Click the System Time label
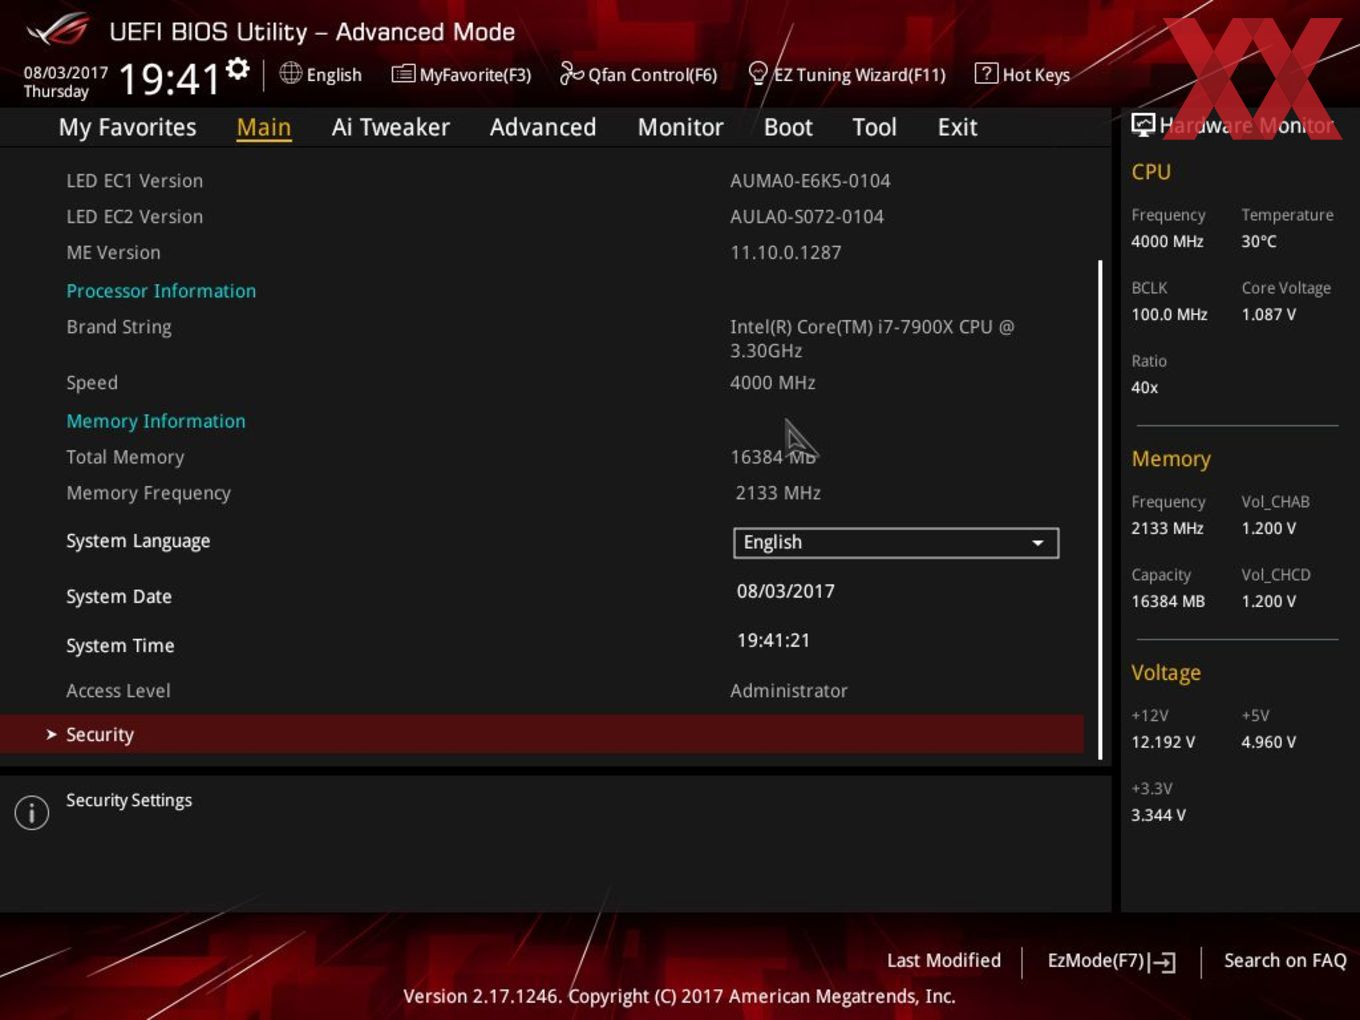The height and width of the screenshot is (1020, 1360). pyautogui.click(x=120, y=645)
